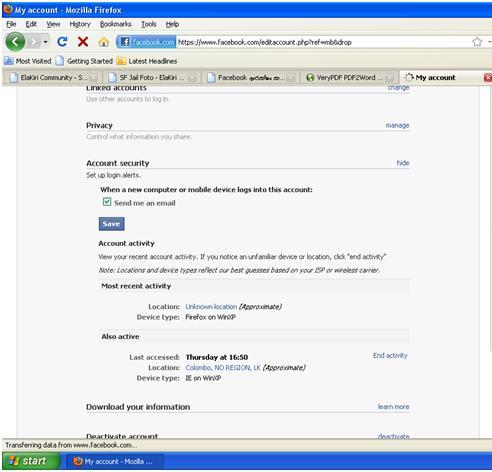The height and width of the screenshot is (472, 492).
Task: Click the Download your information heading
Action: pos(138,407)
